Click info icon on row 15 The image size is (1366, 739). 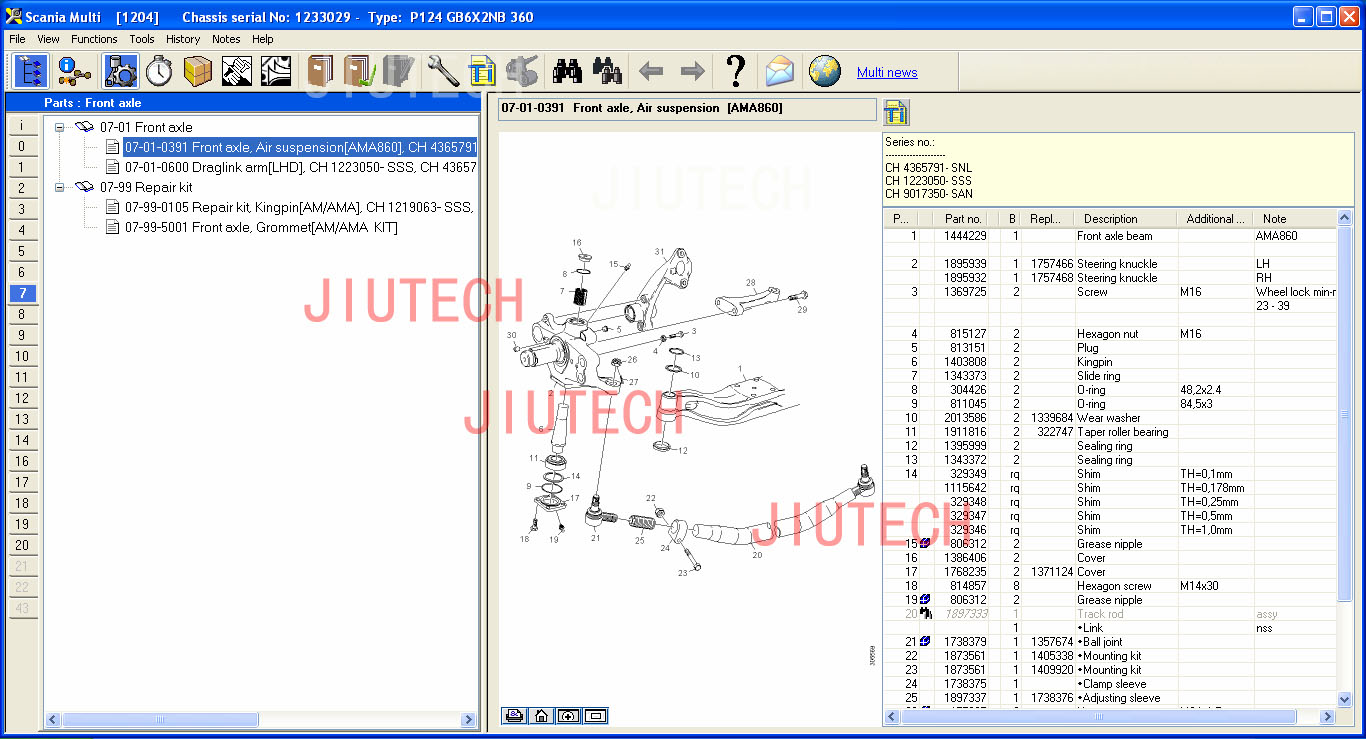click(925, 544)
